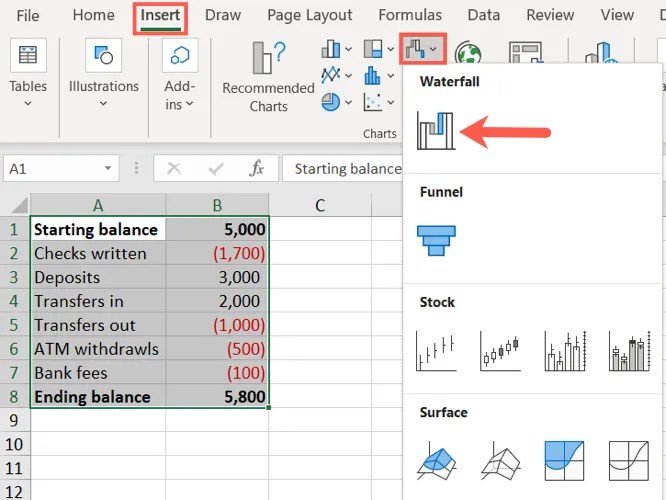Select the Waterfall chart type
The width and height of the screenshot is (666, 500).
point(436,131)
